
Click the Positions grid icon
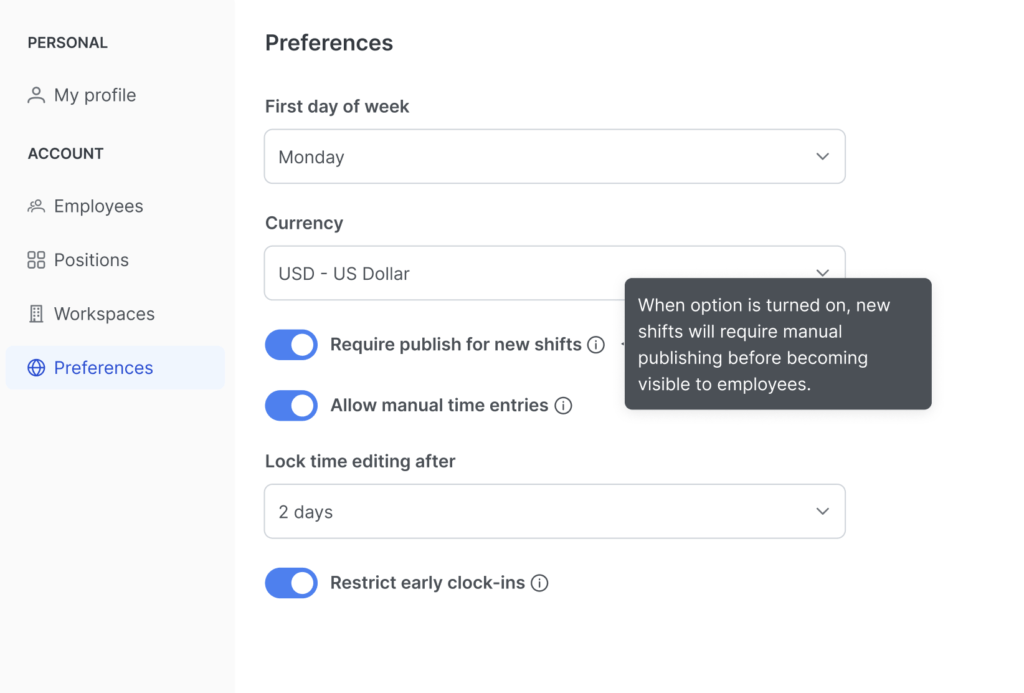coord(35,260)
